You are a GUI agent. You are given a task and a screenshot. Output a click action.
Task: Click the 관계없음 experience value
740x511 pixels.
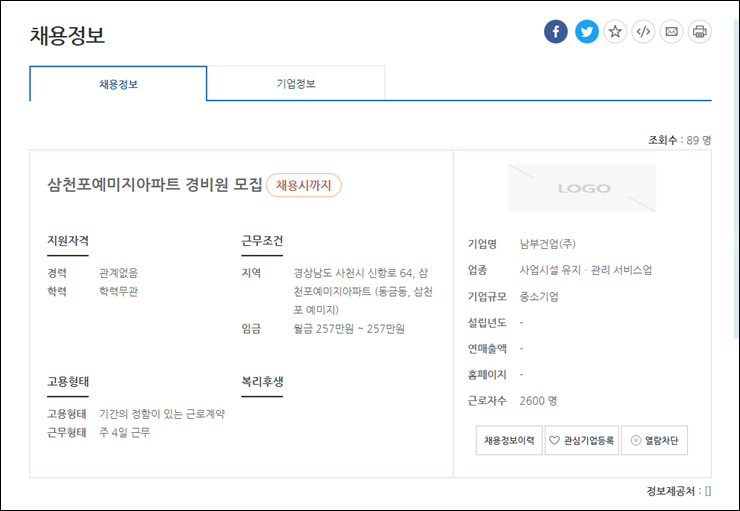118,273
